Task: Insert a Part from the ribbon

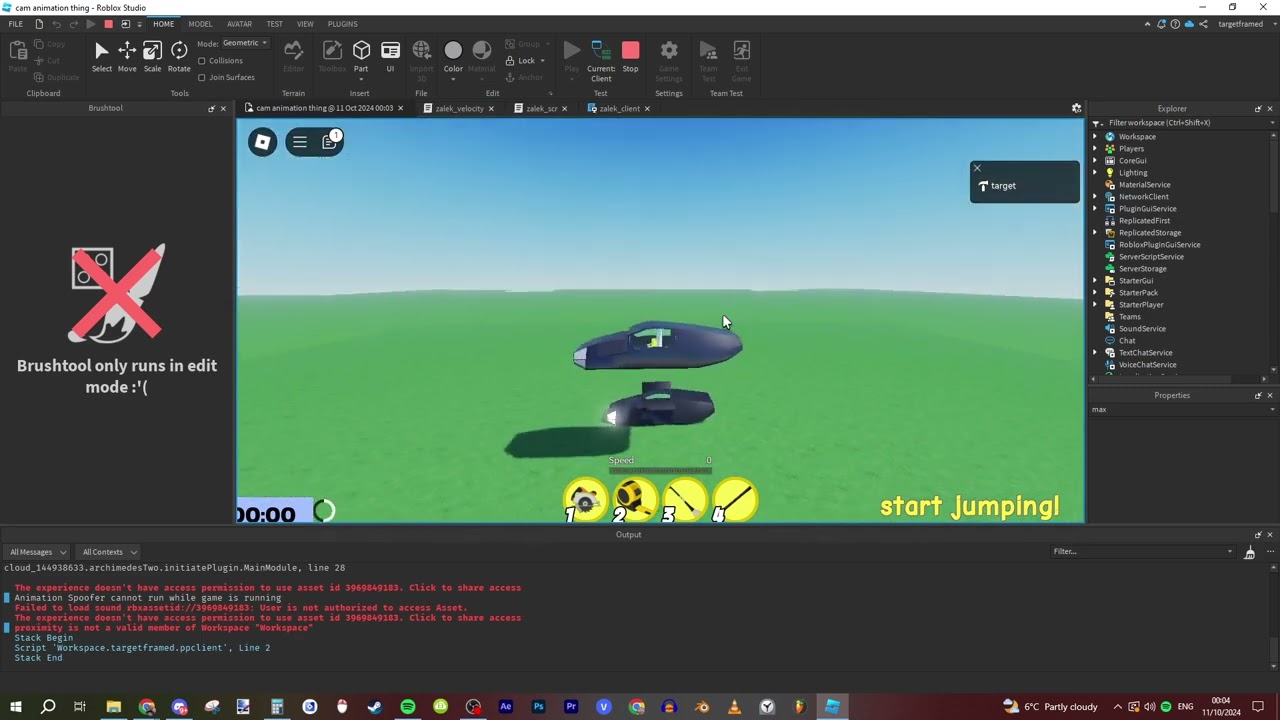Action: (x=361, y=57)
